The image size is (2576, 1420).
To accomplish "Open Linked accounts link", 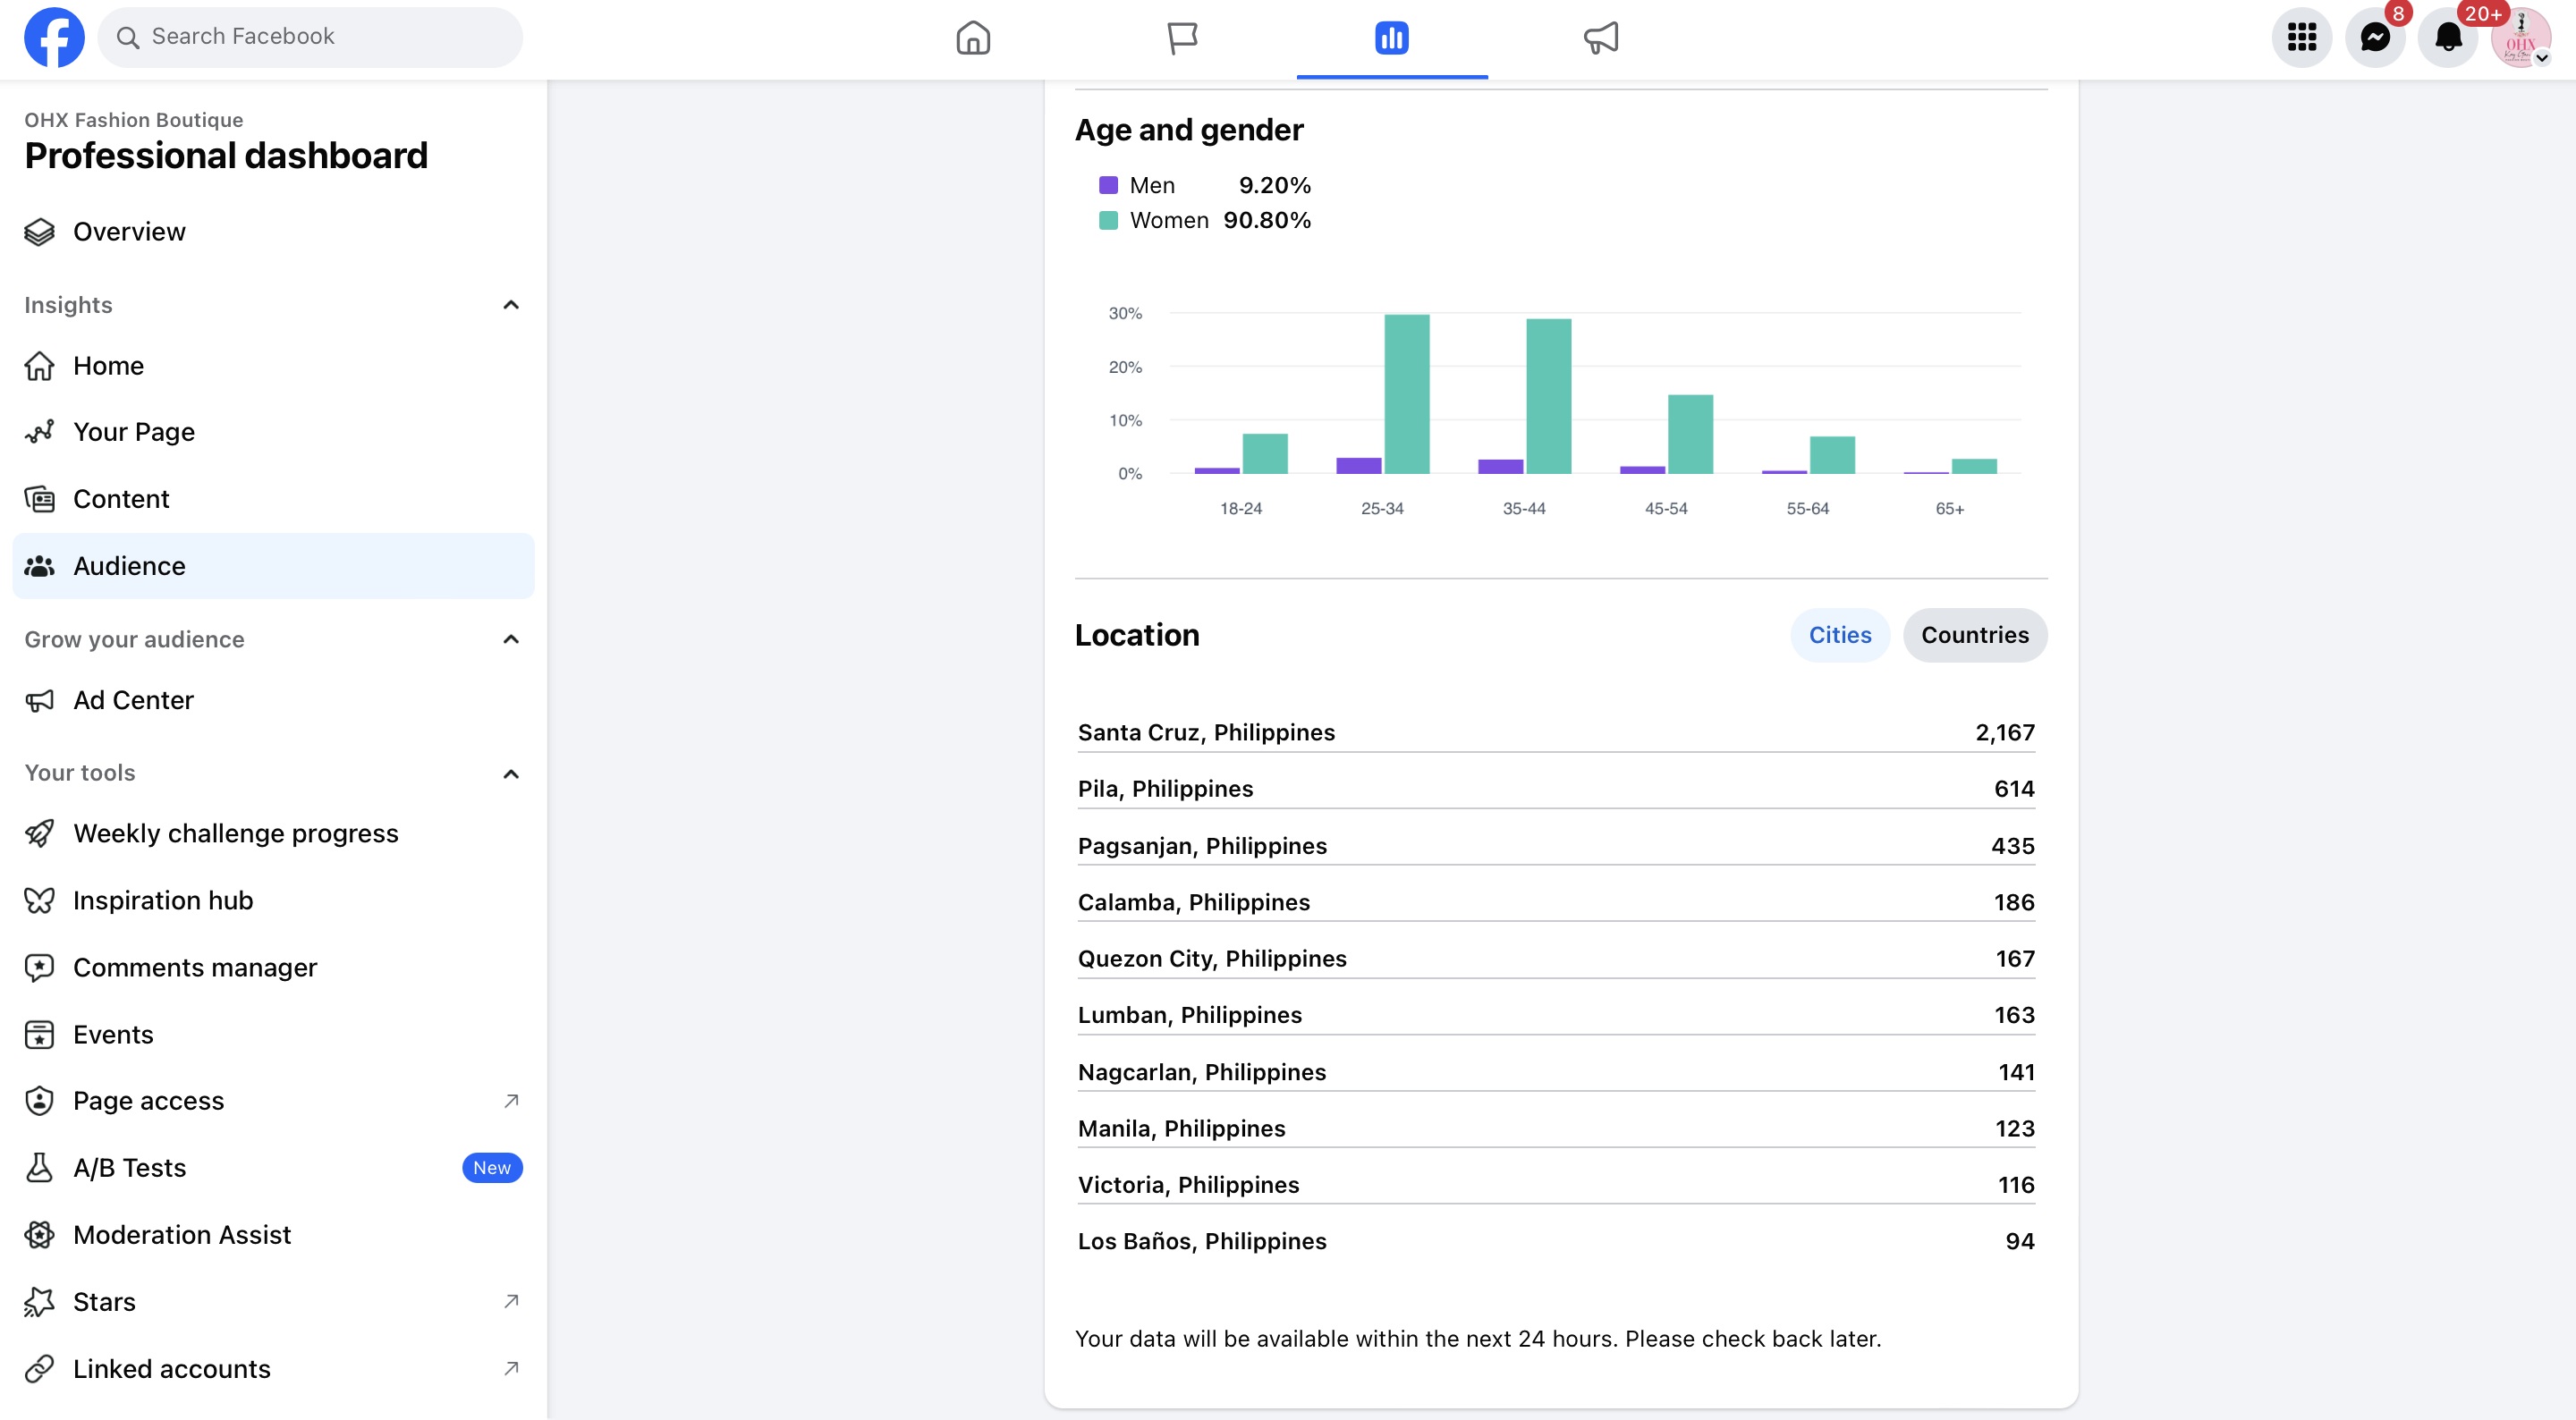I will 172,1368.
